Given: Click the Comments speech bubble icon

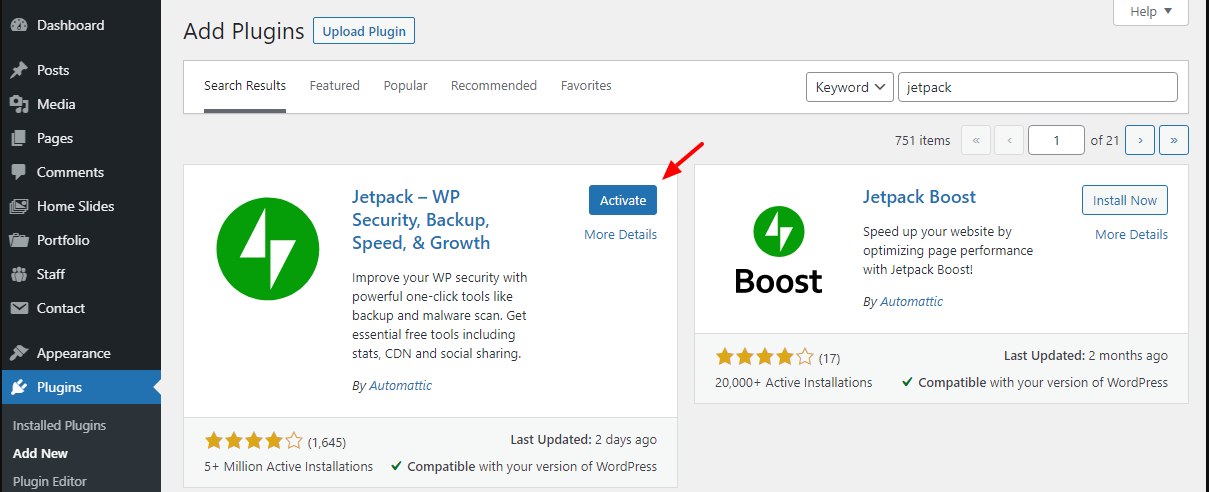Looking at the screenshot, I should coord(18,172).
